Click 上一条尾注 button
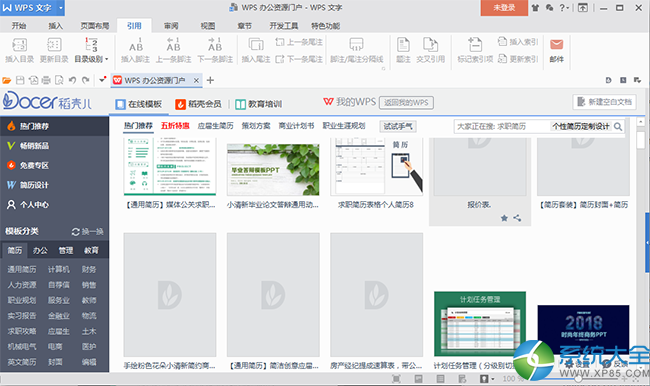 [299, 42]
